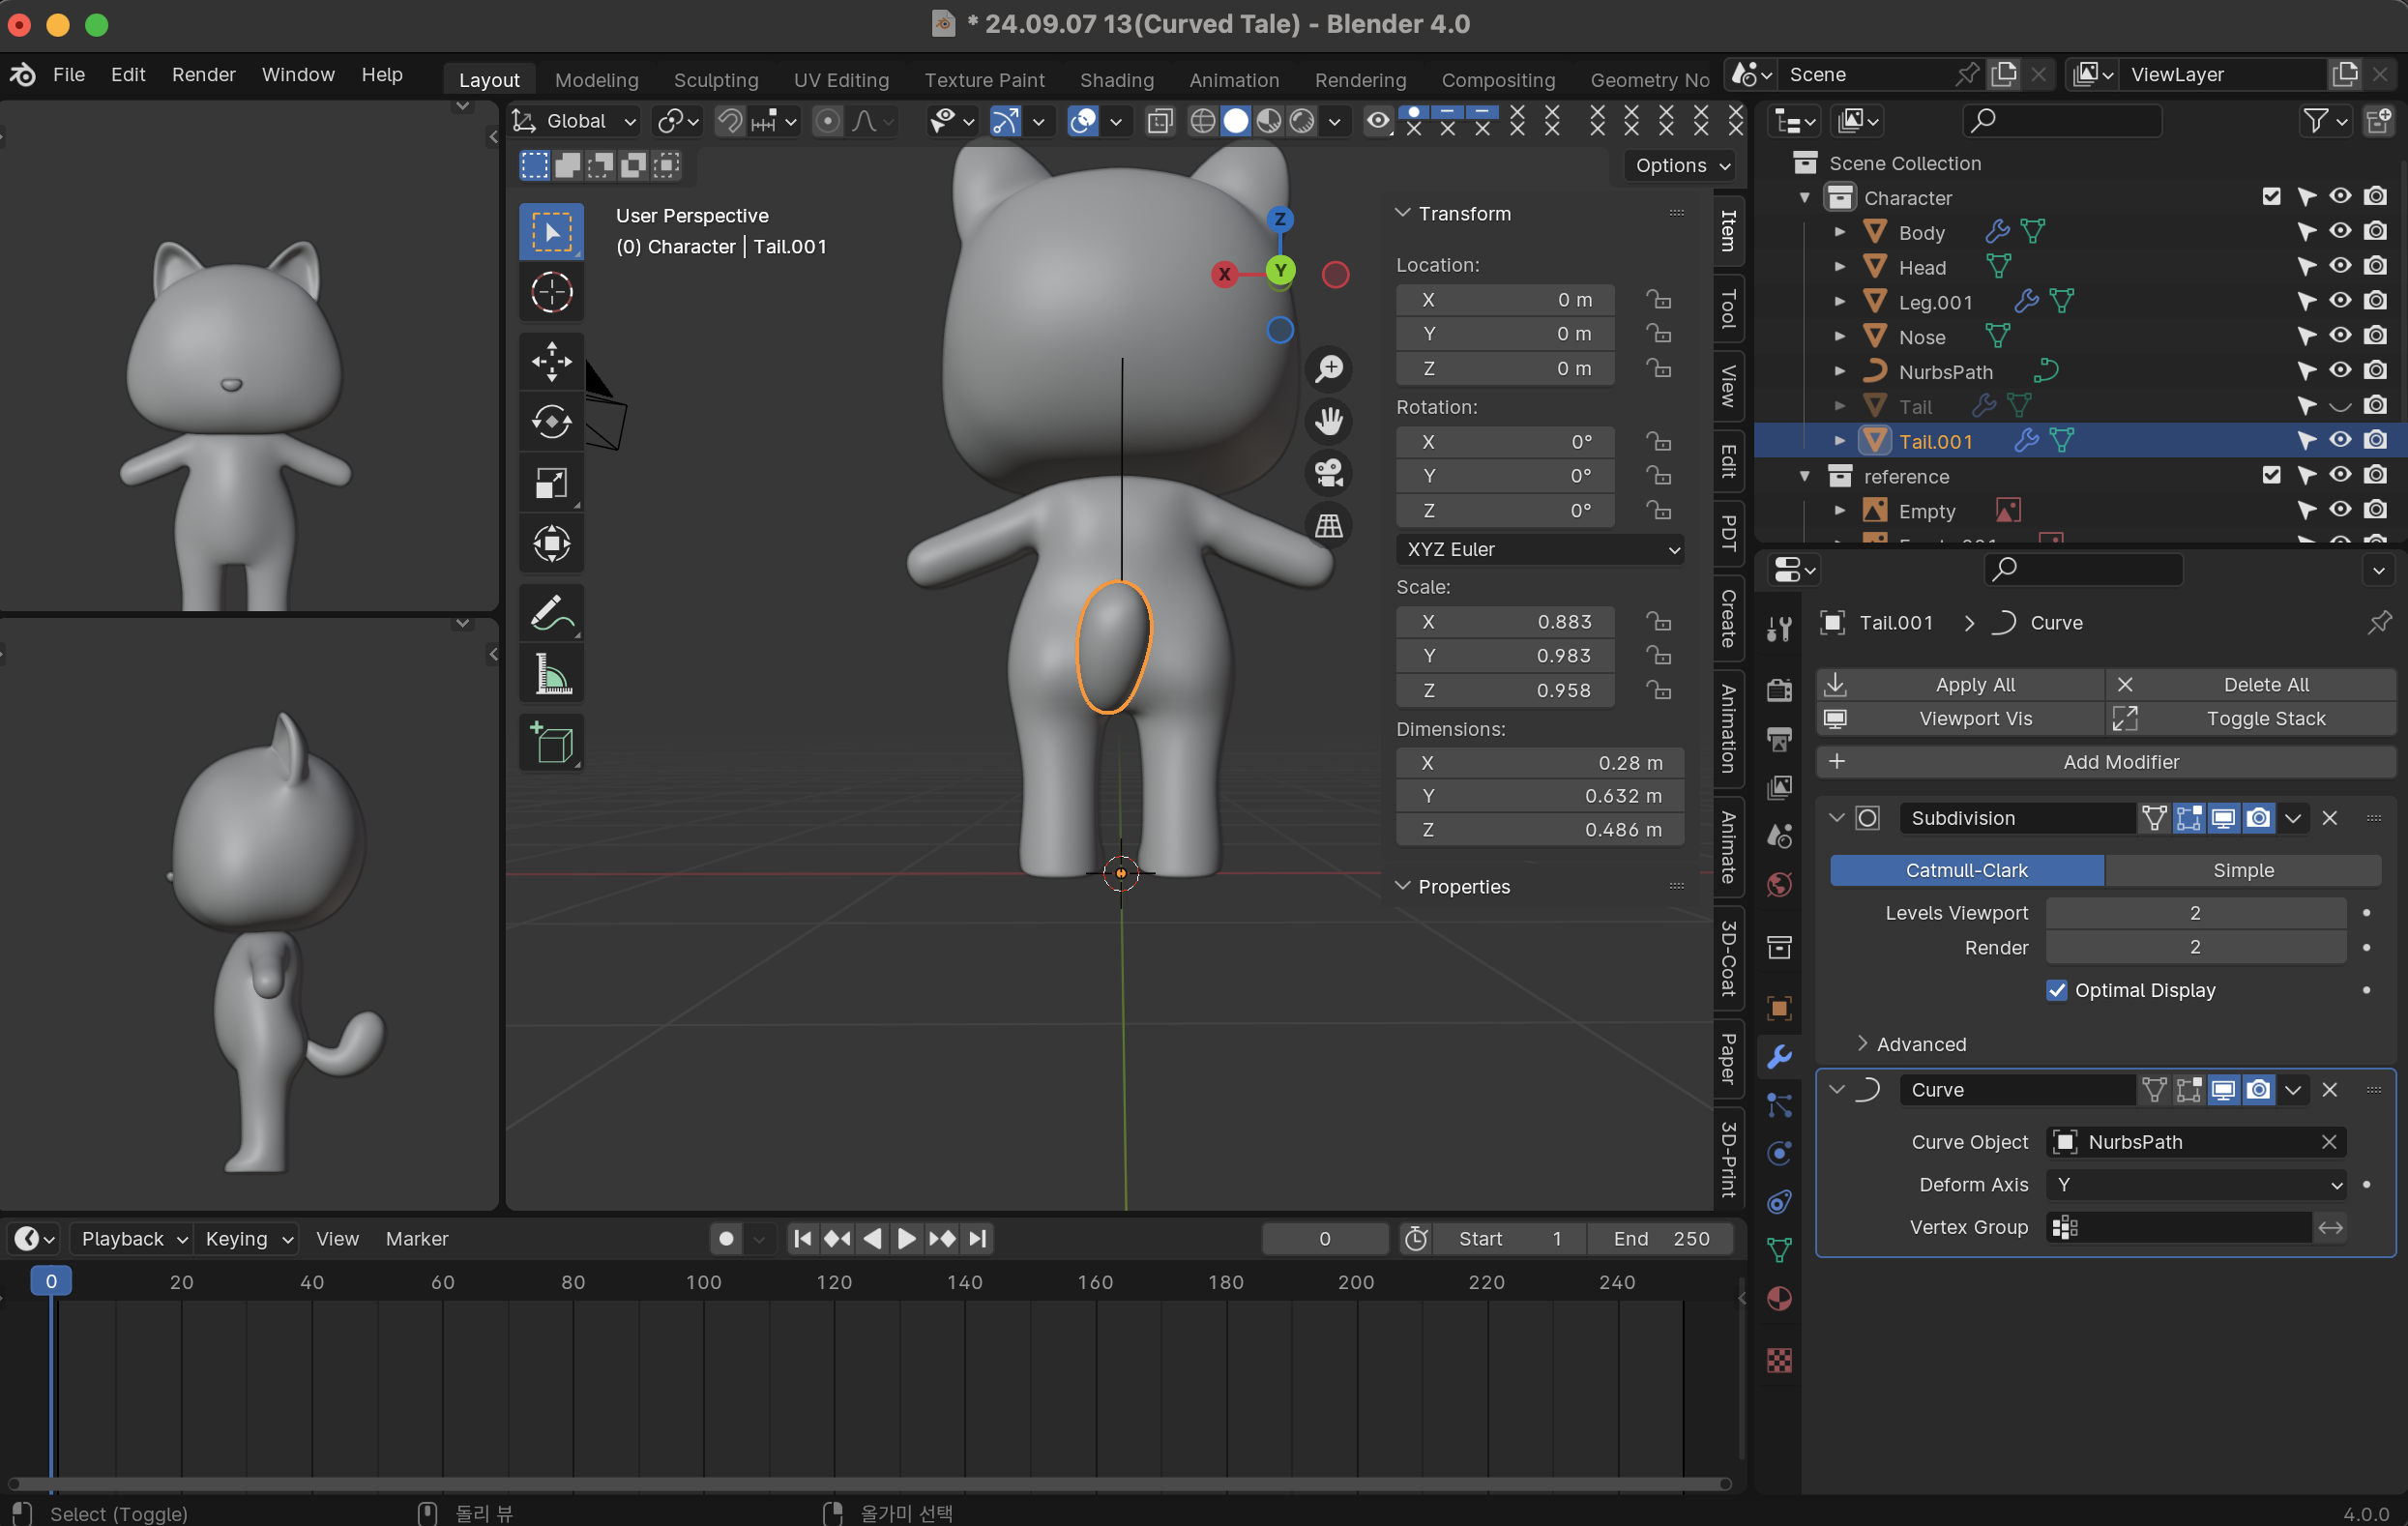Click the Add Modifier button

tap(2106, 762)
